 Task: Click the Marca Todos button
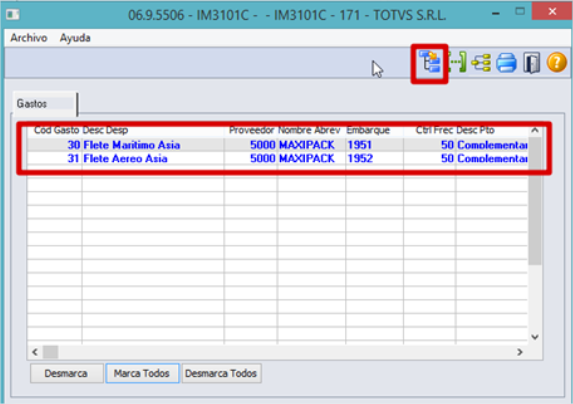(x=142, y=373)
